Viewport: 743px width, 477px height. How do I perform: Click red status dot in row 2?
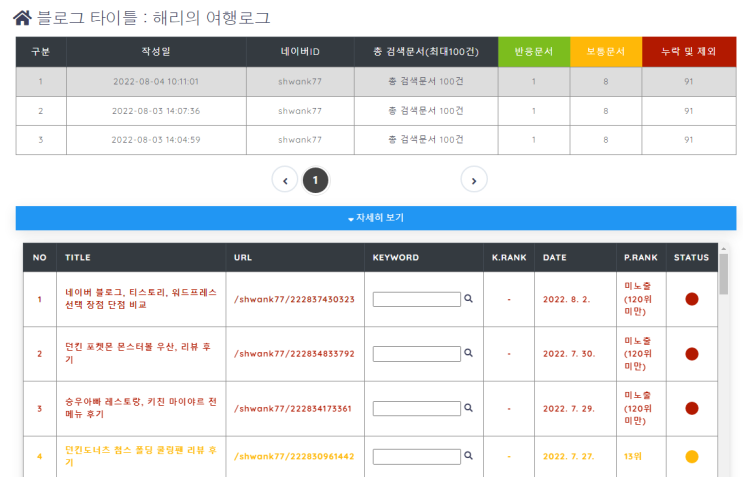pos(692,354)
